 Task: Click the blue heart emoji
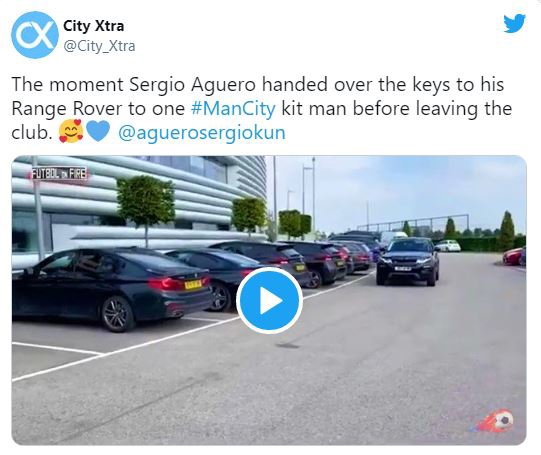tap(98, 131)
